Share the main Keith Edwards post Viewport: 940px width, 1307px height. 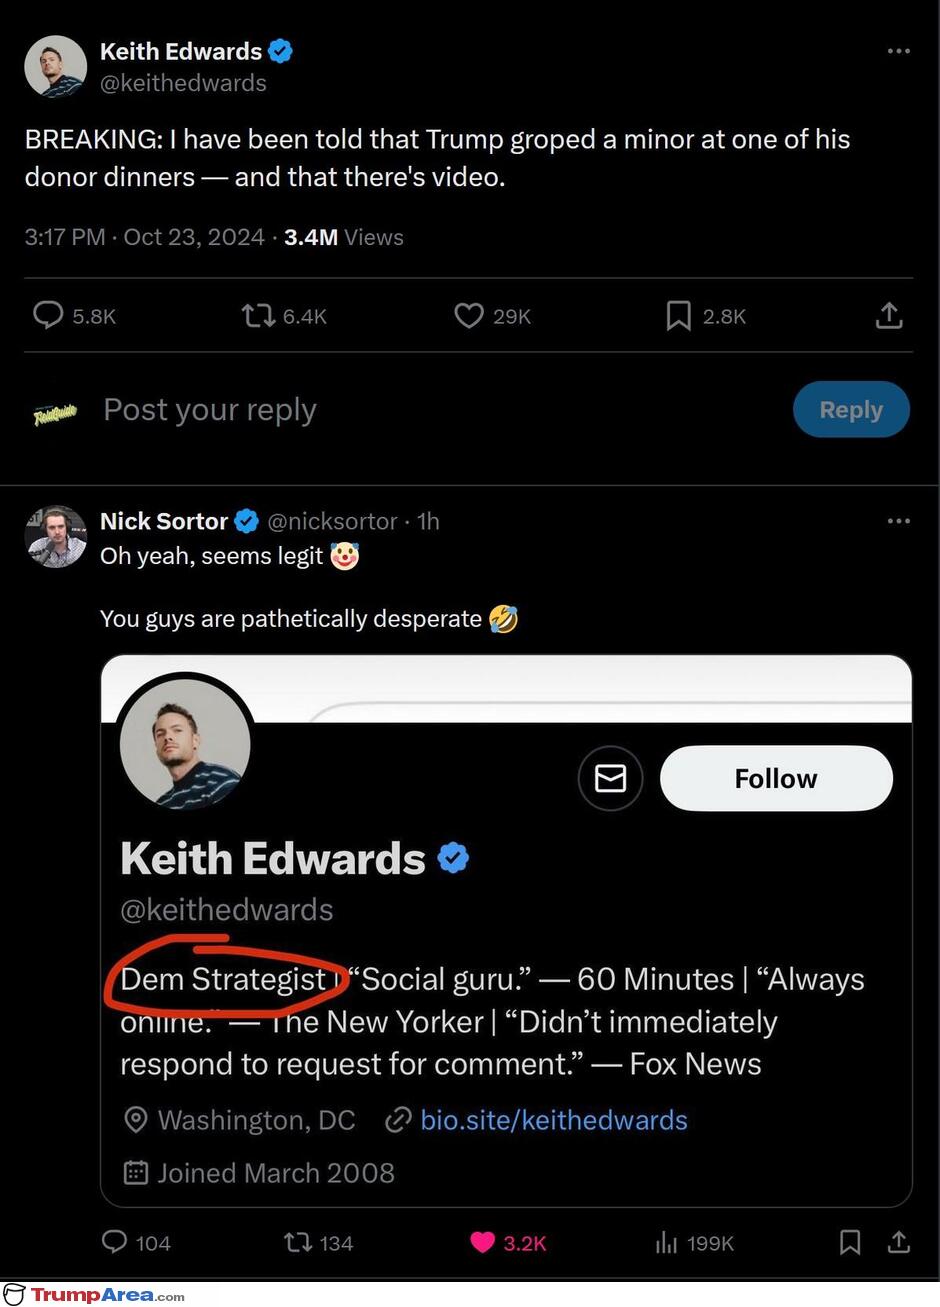click(889, 316)
